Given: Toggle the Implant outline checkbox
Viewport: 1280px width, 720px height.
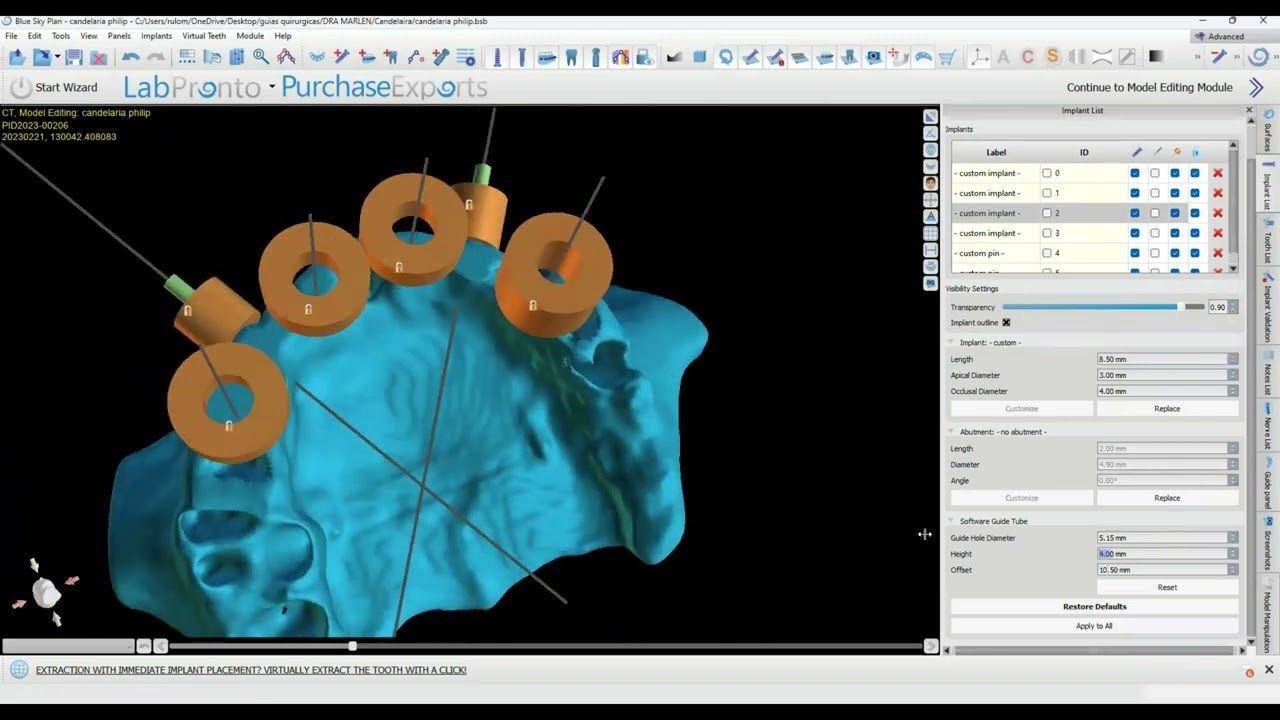Looking at the screenshot, I should 1006,323.
